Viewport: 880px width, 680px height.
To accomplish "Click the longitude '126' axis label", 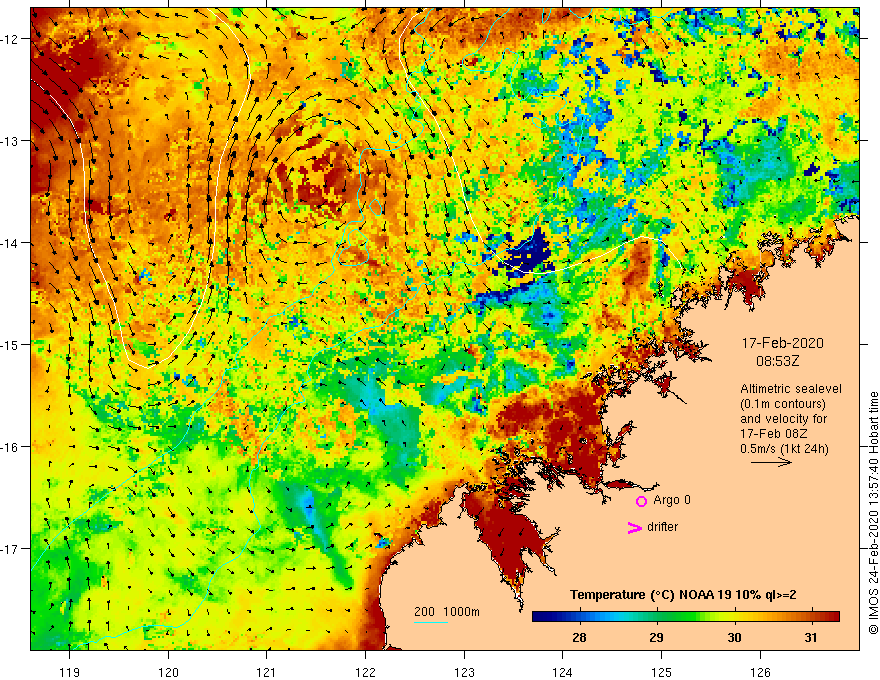I will point(760,672).
